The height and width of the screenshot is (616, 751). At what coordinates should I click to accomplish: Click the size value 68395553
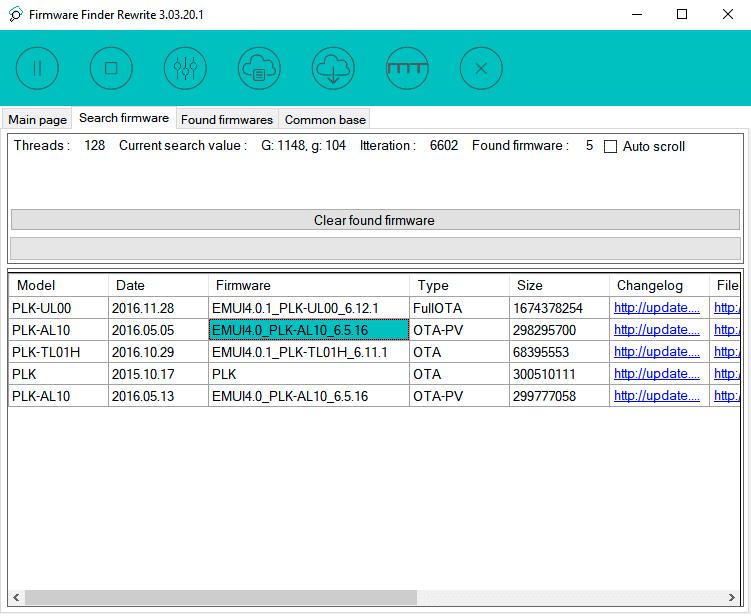click(x=560, y=352)
